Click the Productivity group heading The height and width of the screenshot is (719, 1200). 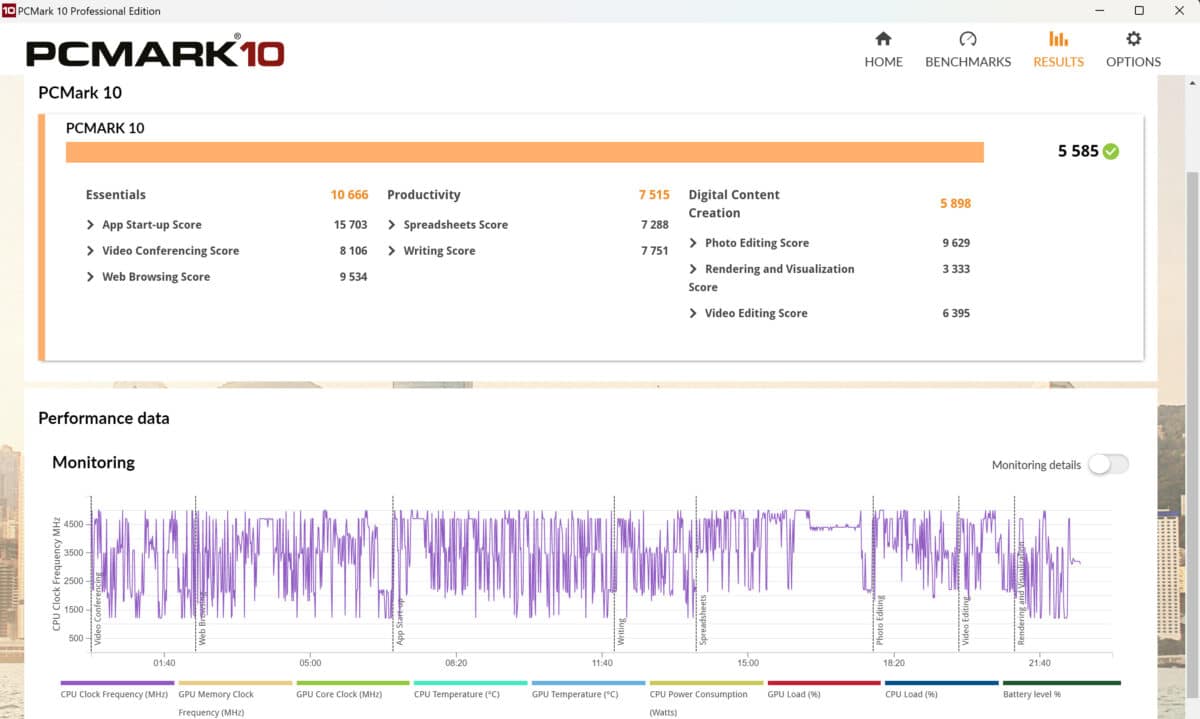[x=424, y=195]
